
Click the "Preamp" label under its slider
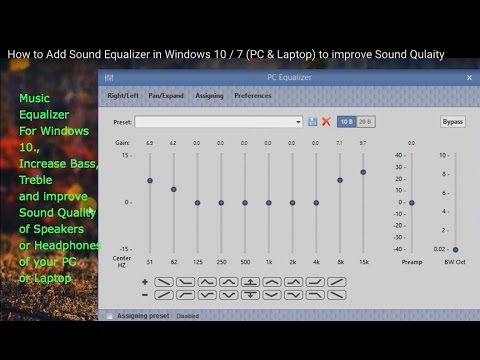point(412,262)
